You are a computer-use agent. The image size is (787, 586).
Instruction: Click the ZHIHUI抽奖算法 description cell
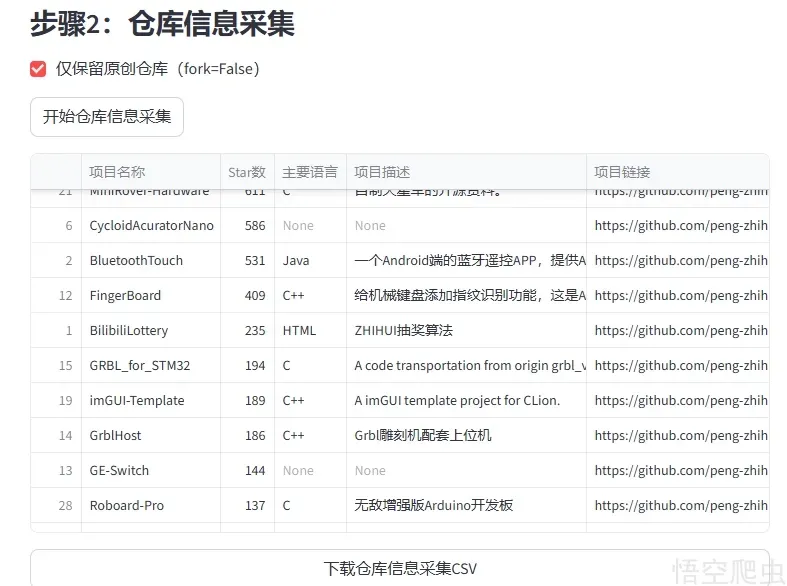[x=466, y=331]
